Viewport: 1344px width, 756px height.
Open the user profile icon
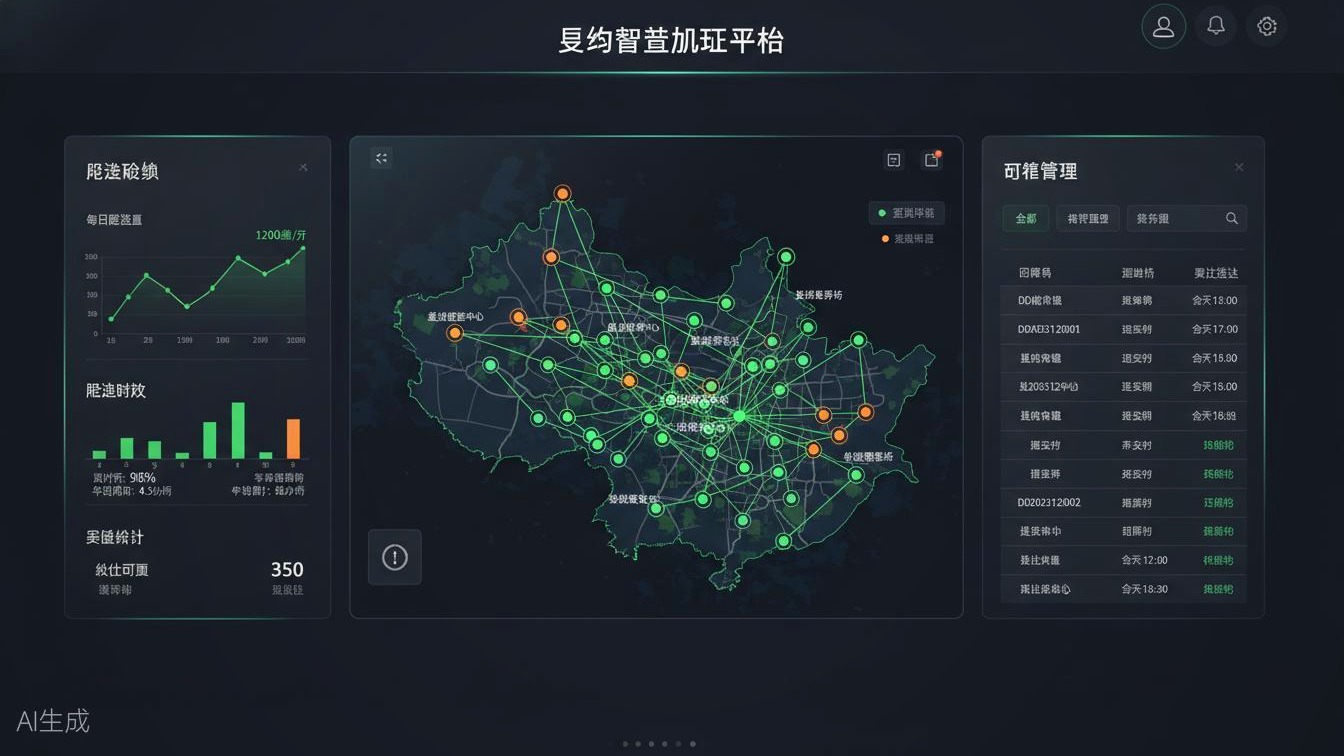1163,27
